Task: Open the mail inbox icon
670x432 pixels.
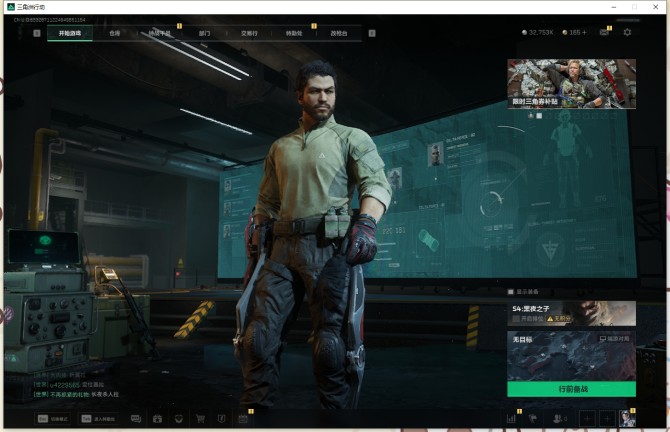Action: [604, 32]
